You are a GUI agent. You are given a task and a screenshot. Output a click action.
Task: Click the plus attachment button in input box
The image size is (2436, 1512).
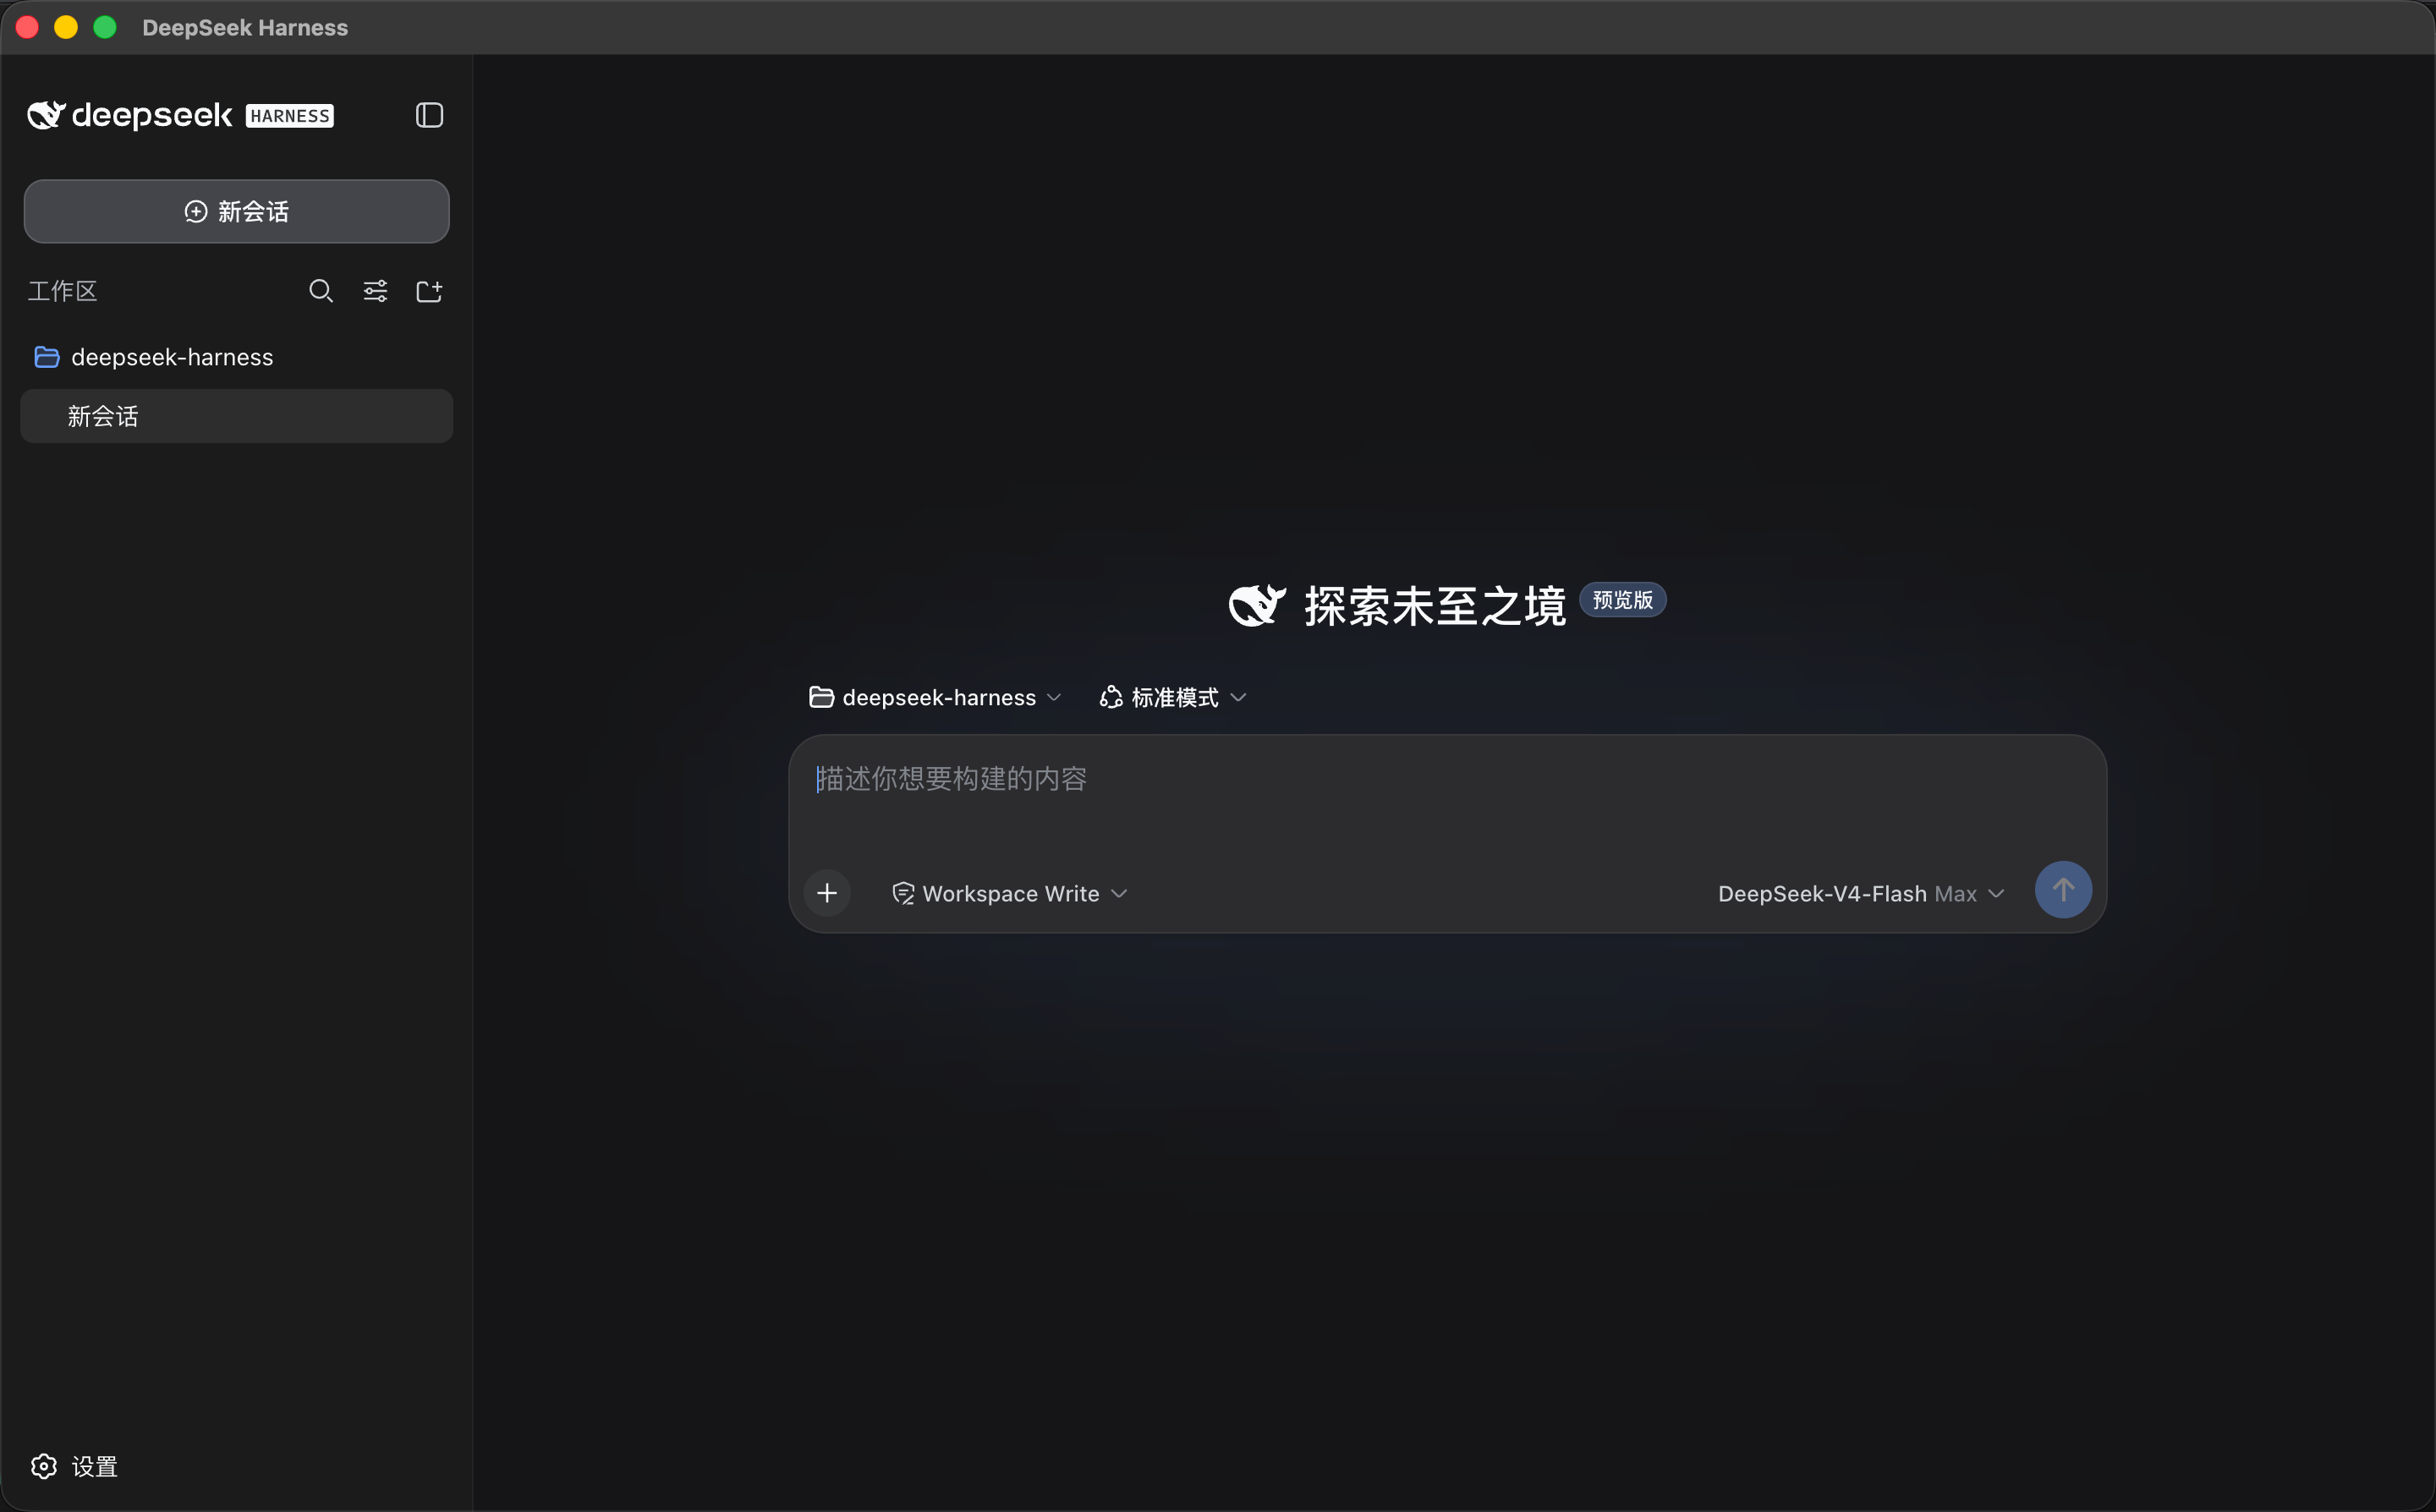click(x=827, y=893)
